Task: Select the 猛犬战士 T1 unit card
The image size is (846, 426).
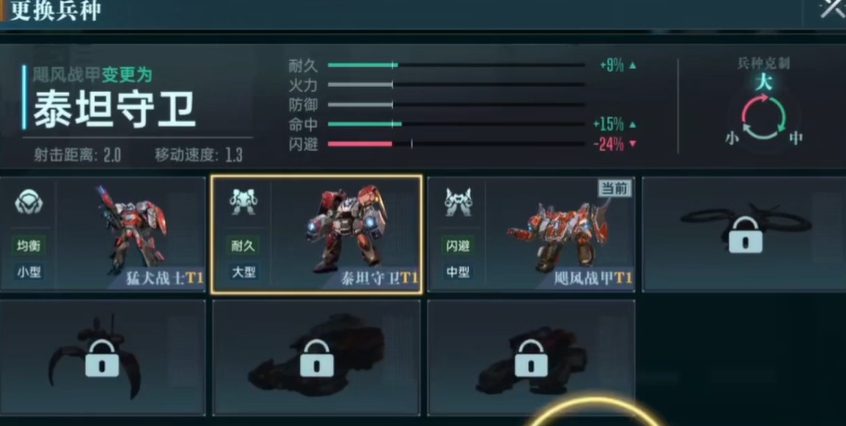Action: [103, 234]
